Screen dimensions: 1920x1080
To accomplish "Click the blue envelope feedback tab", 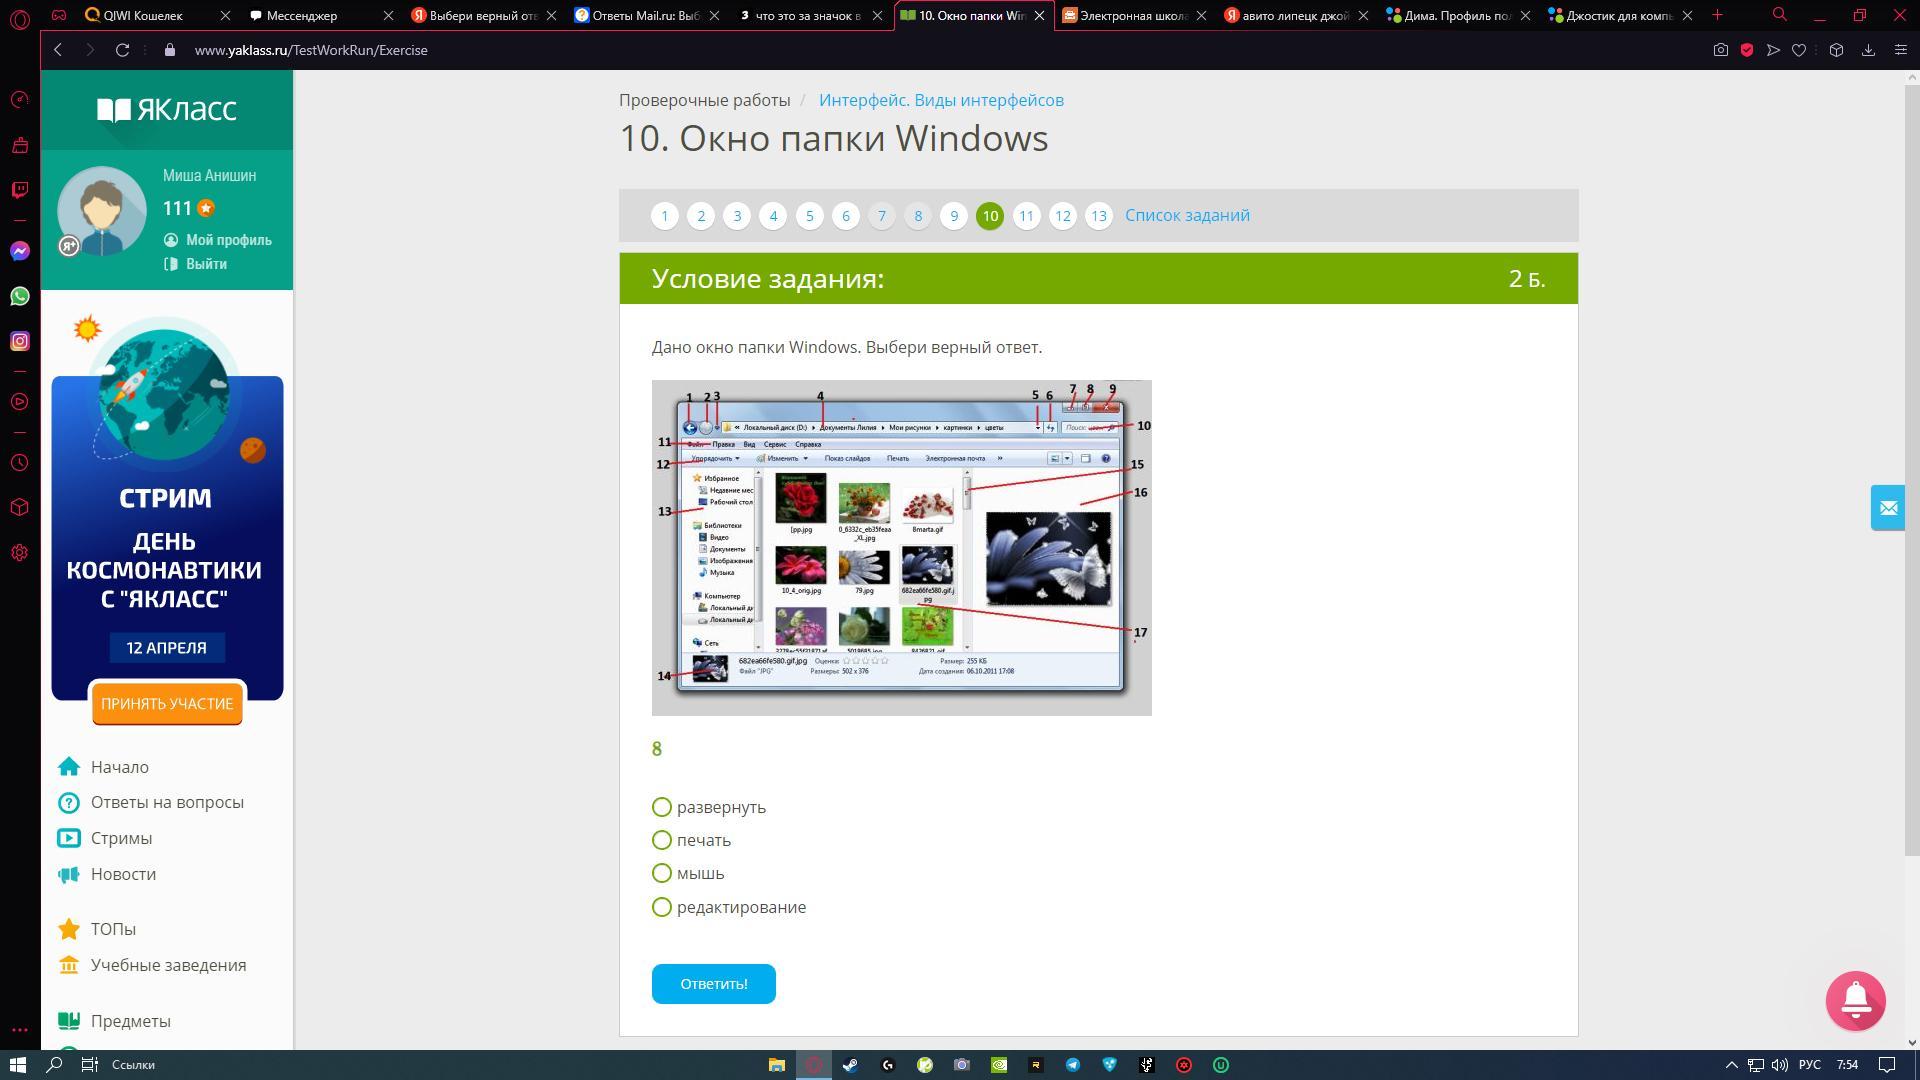I will [1888, 508].
